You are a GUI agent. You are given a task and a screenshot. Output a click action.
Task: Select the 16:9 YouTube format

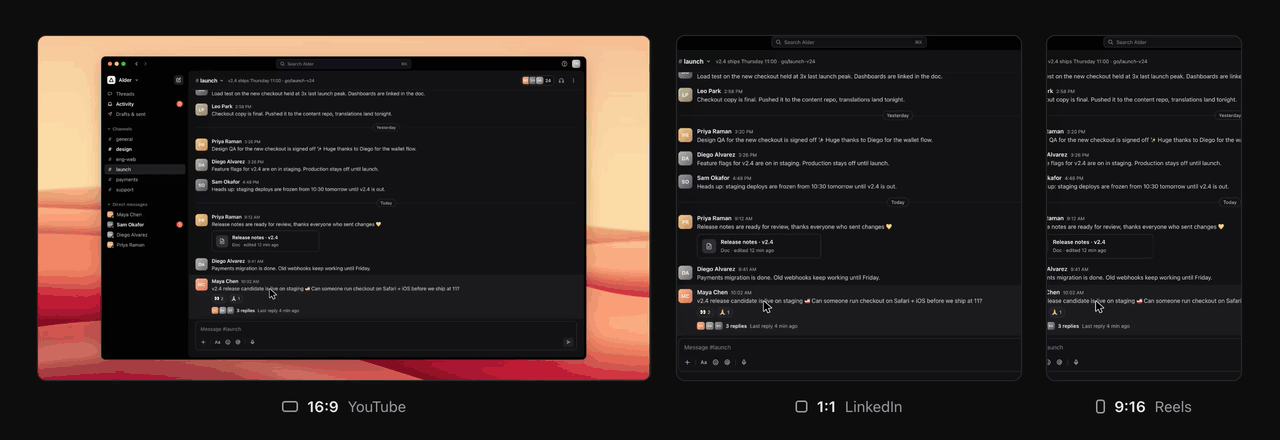click(343, 407)
